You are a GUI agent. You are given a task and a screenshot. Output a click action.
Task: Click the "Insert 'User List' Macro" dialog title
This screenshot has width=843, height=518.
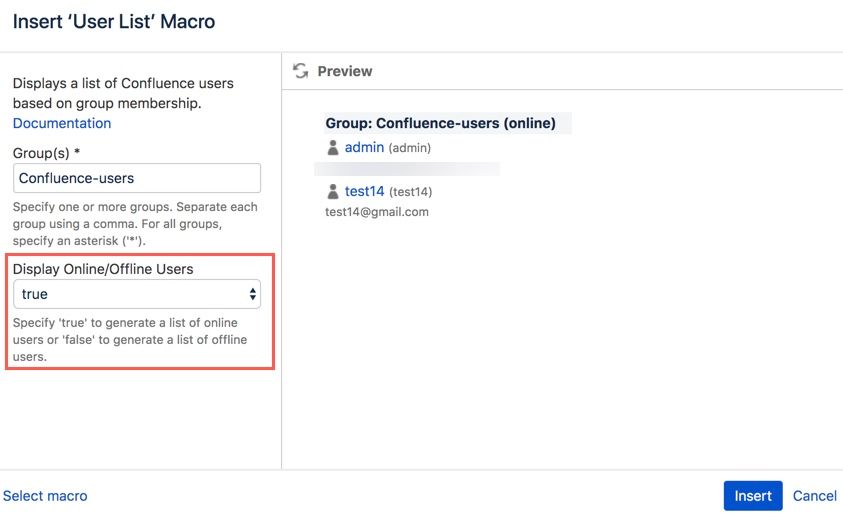pos(114,21)
